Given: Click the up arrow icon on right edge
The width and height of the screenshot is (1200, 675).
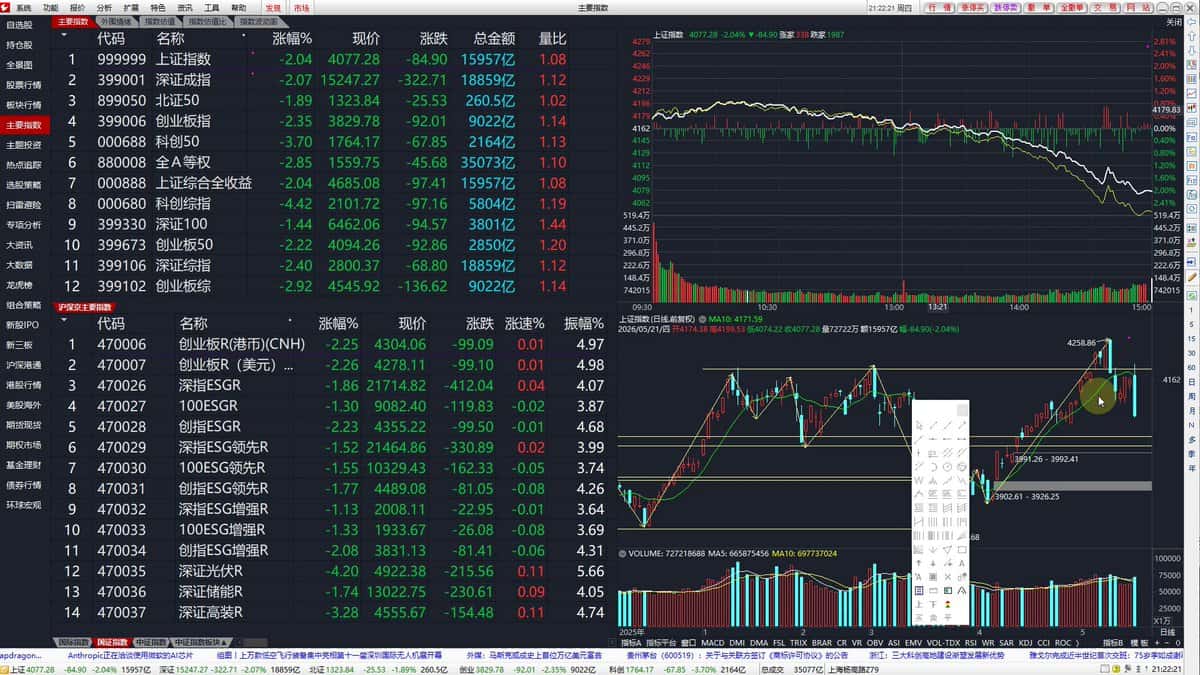Looking at the screenshot, I should click(x=1191, y=39).
